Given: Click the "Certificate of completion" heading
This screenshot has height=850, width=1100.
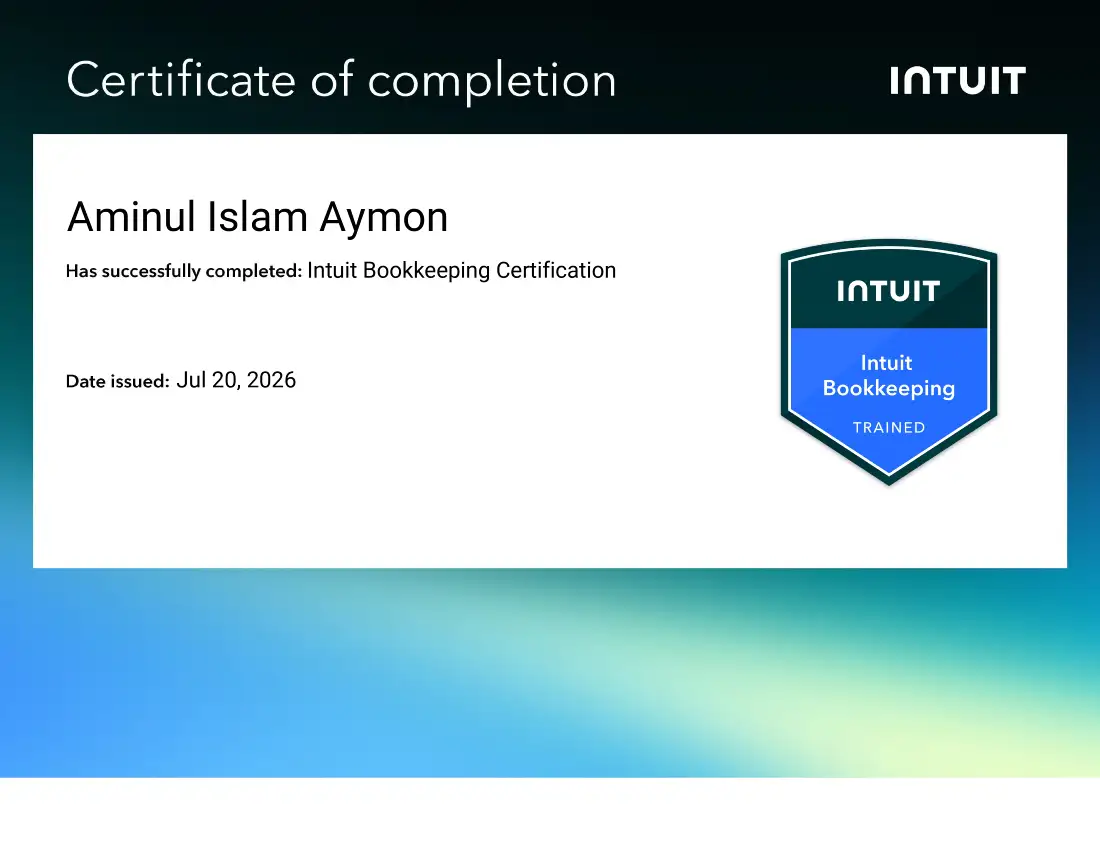Looking at the screenshot, I should (342, 80).
